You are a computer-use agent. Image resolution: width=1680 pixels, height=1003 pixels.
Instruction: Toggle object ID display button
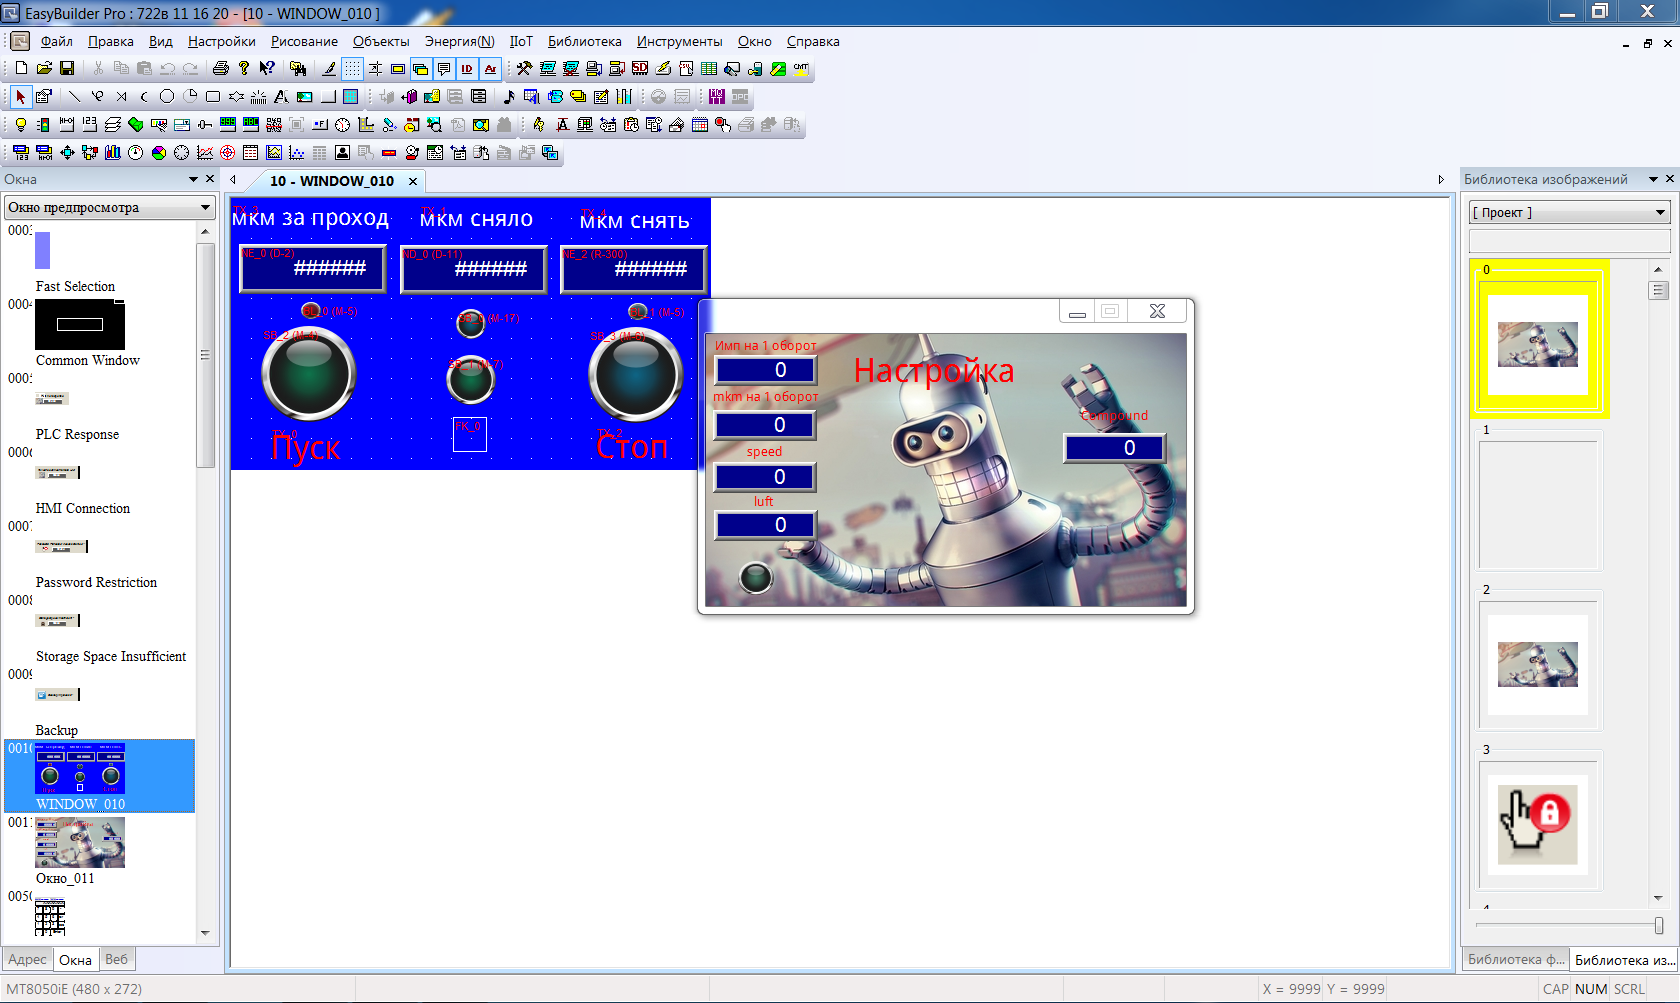point(467,68)
